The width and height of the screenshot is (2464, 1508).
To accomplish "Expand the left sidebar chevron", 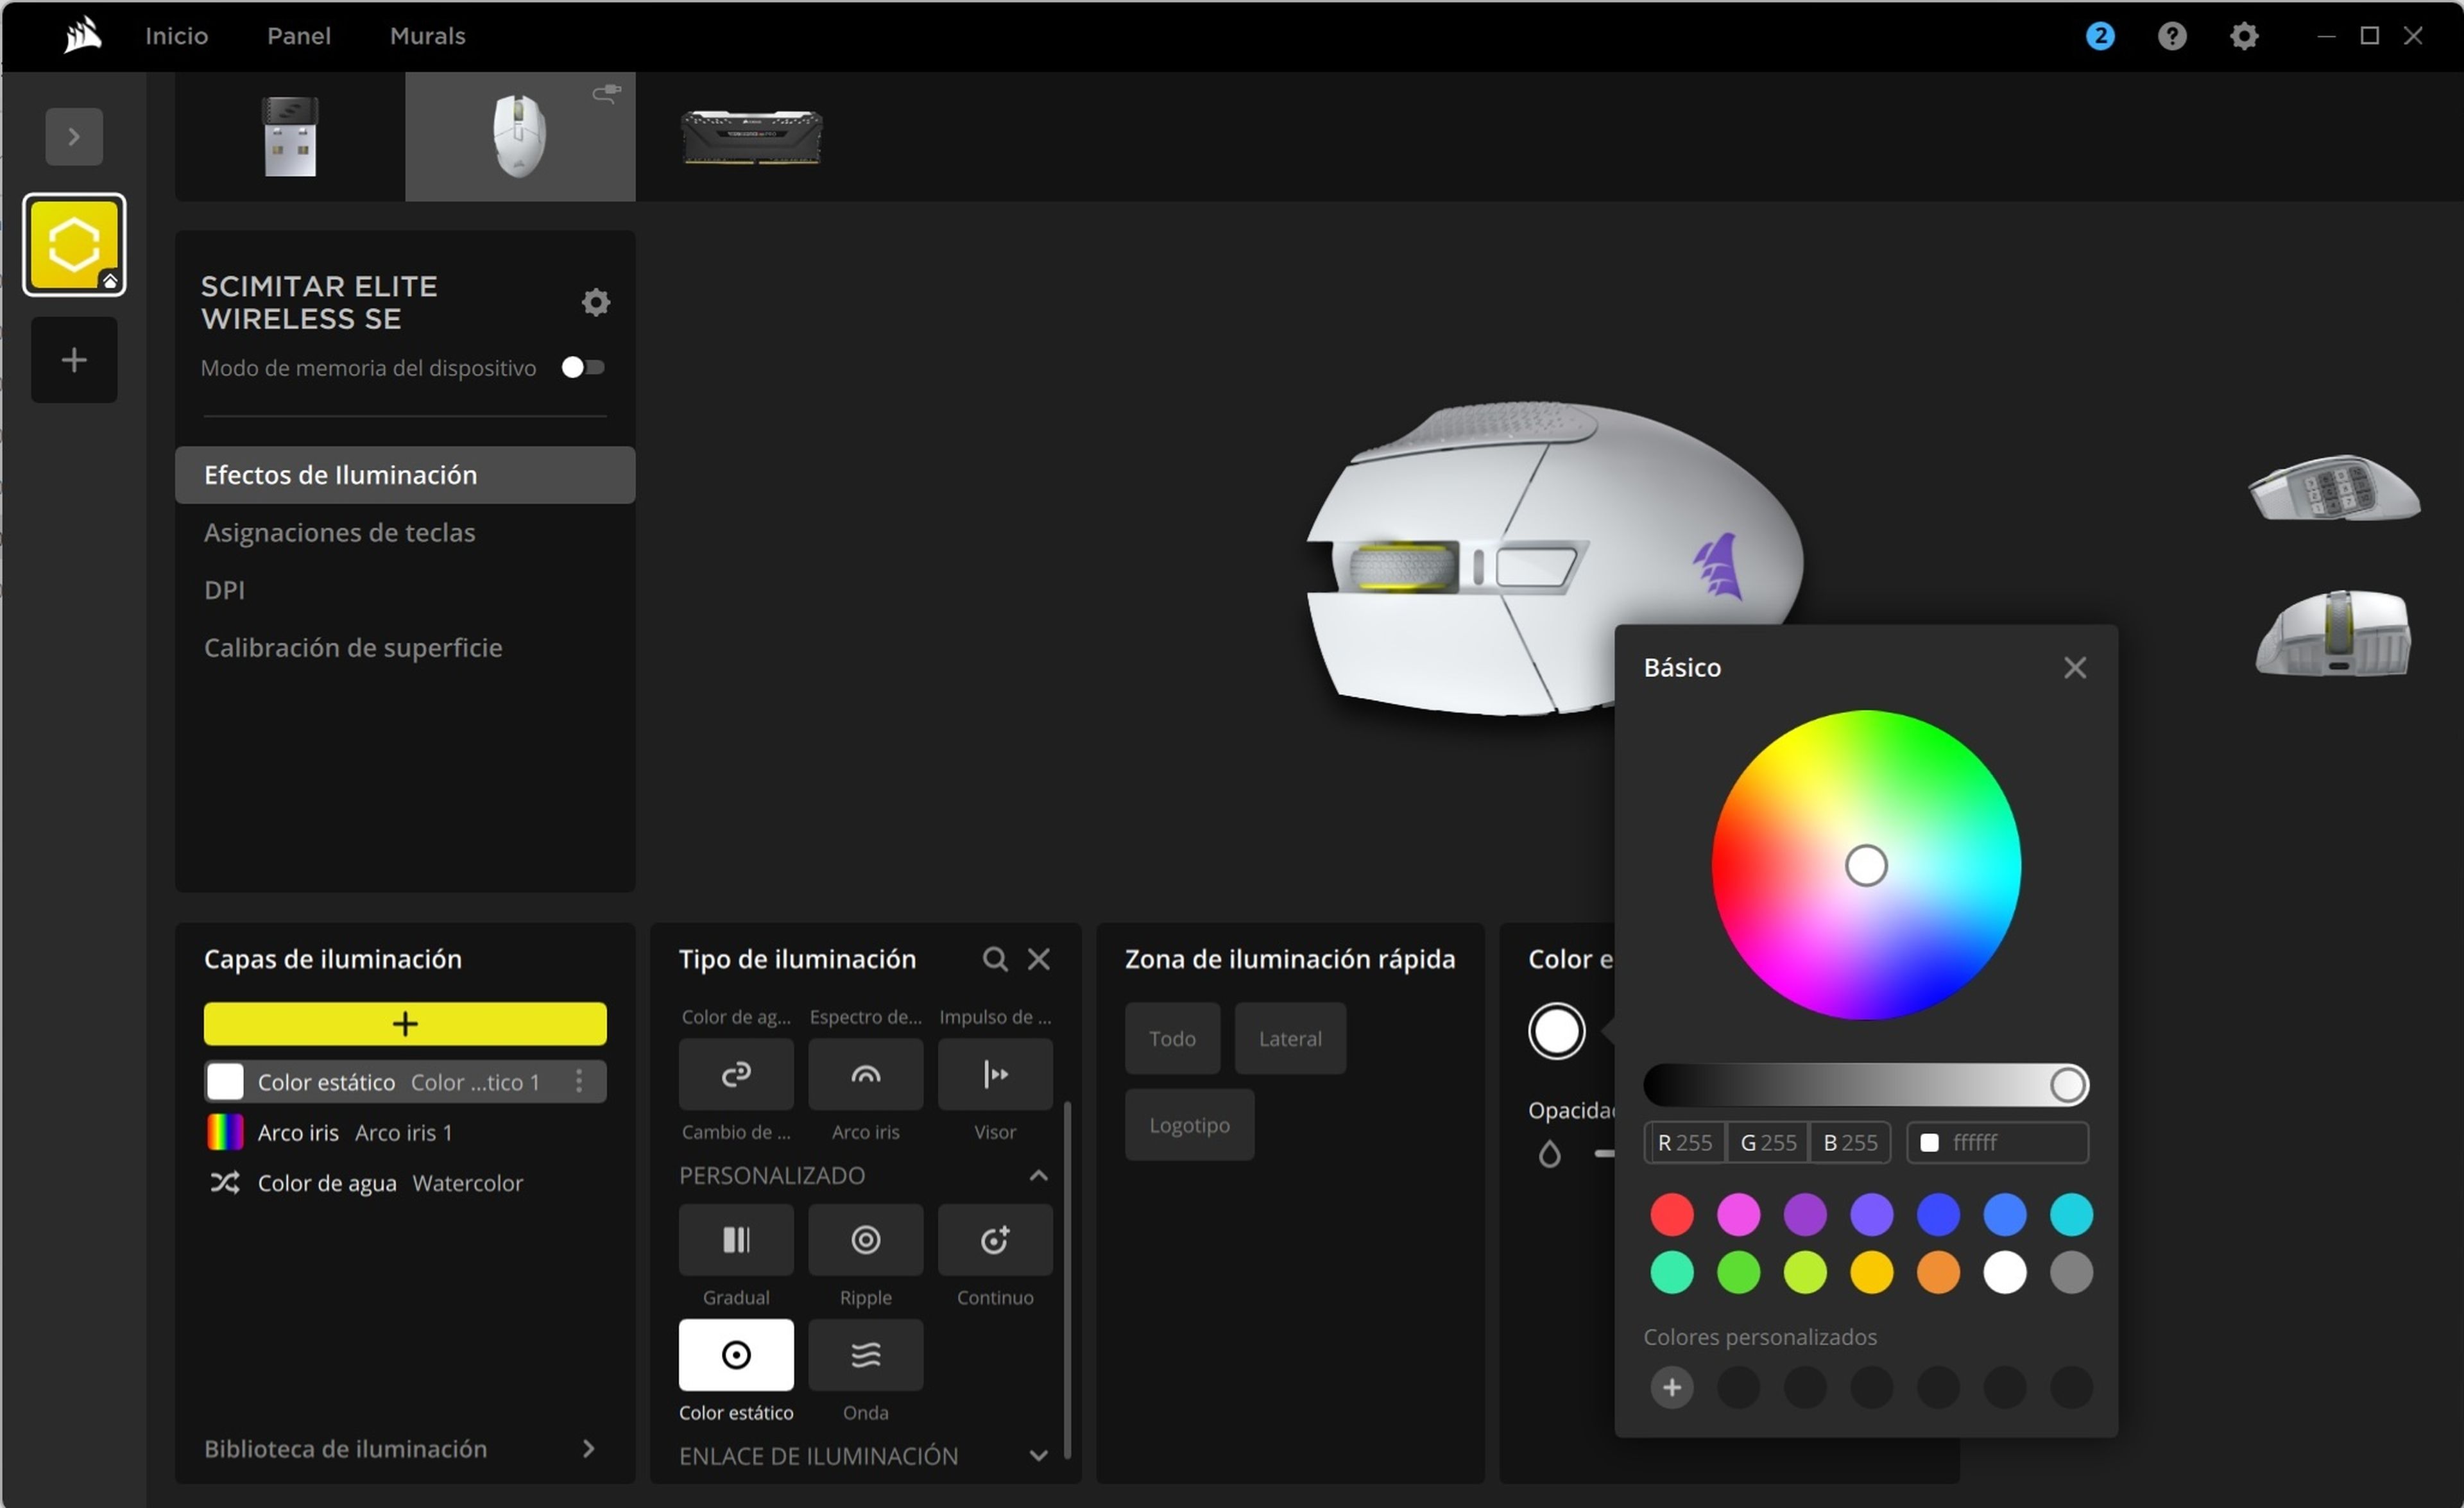I will tap(74, 137).
